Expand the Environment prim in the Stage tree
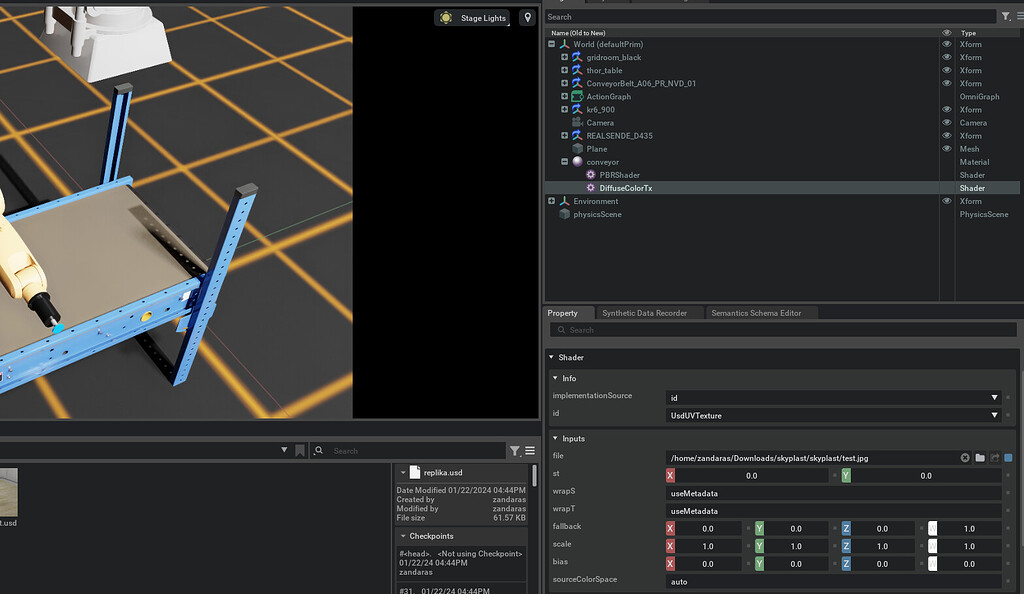 [551, 200]
